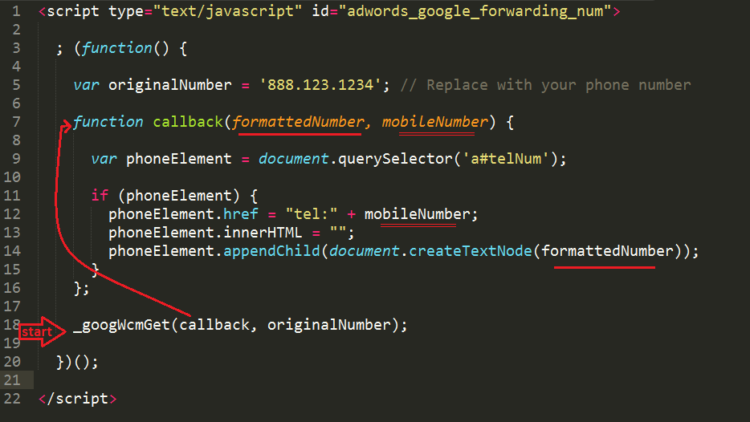Click '_googWcmGet' on line 18

pyautogui.click(x=122, y=325)
